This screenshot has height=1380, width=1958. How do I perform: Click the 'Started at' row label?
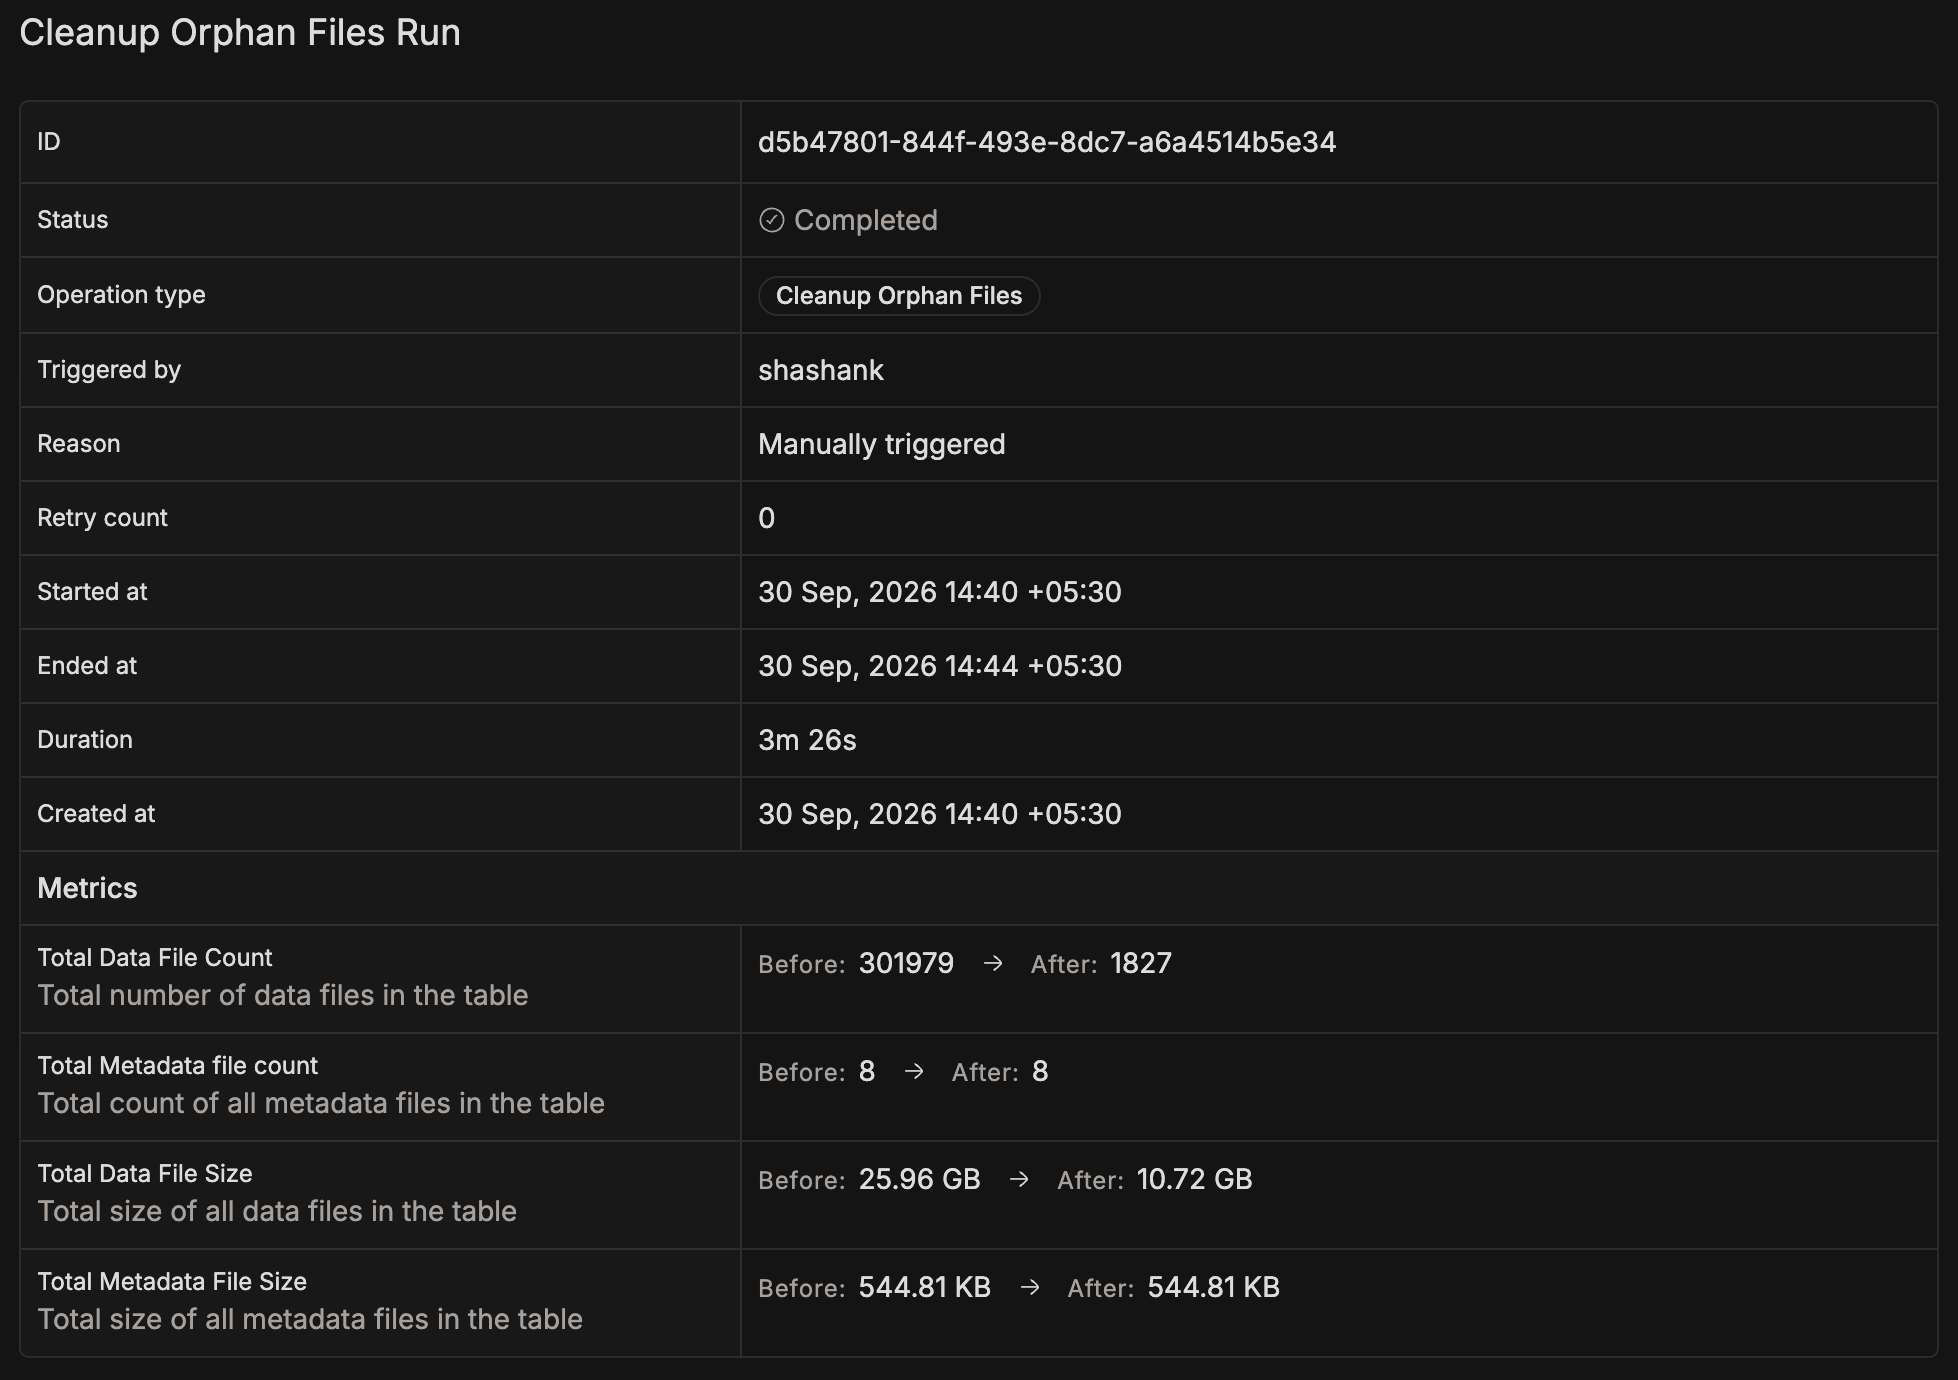tap(92, 592)
